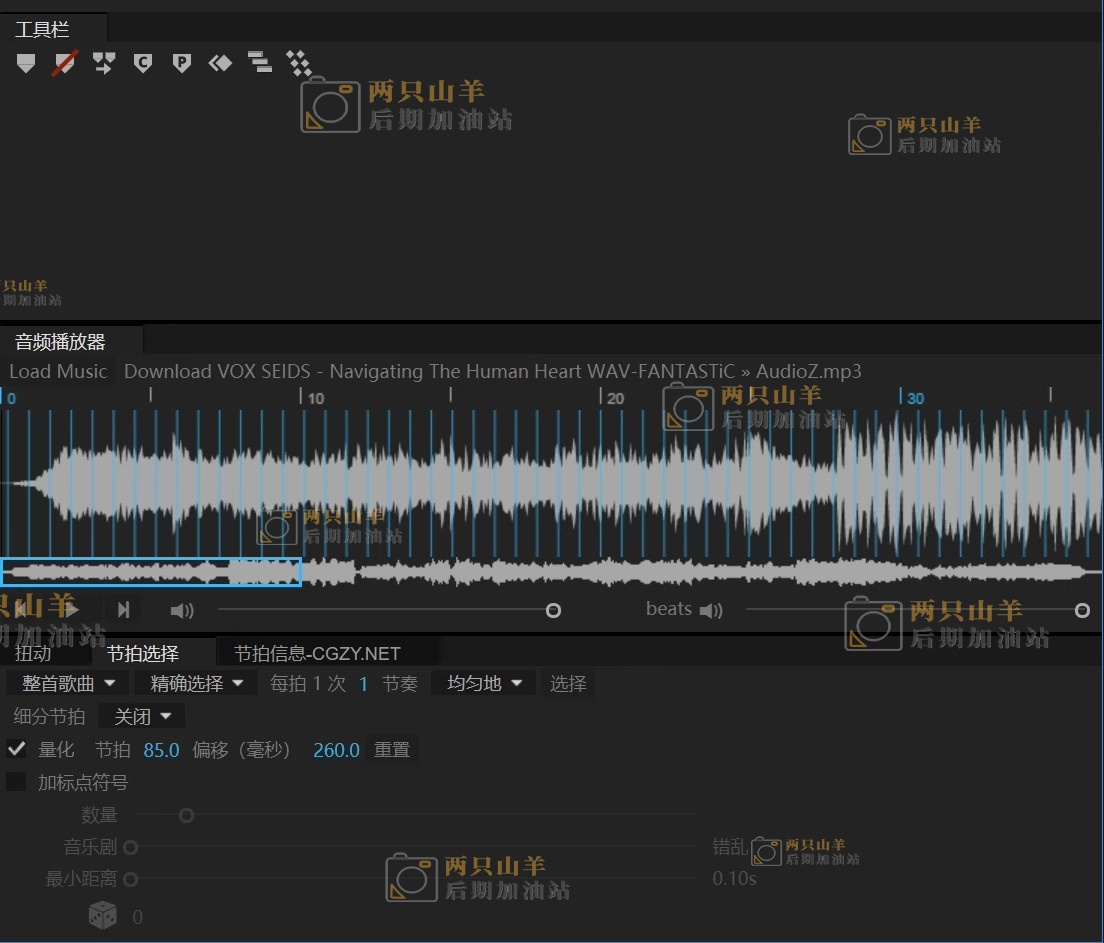
Task: Open the 关闭 dropdown for 细分节拍
Action: pyautogui.click(x=142, y=717)
